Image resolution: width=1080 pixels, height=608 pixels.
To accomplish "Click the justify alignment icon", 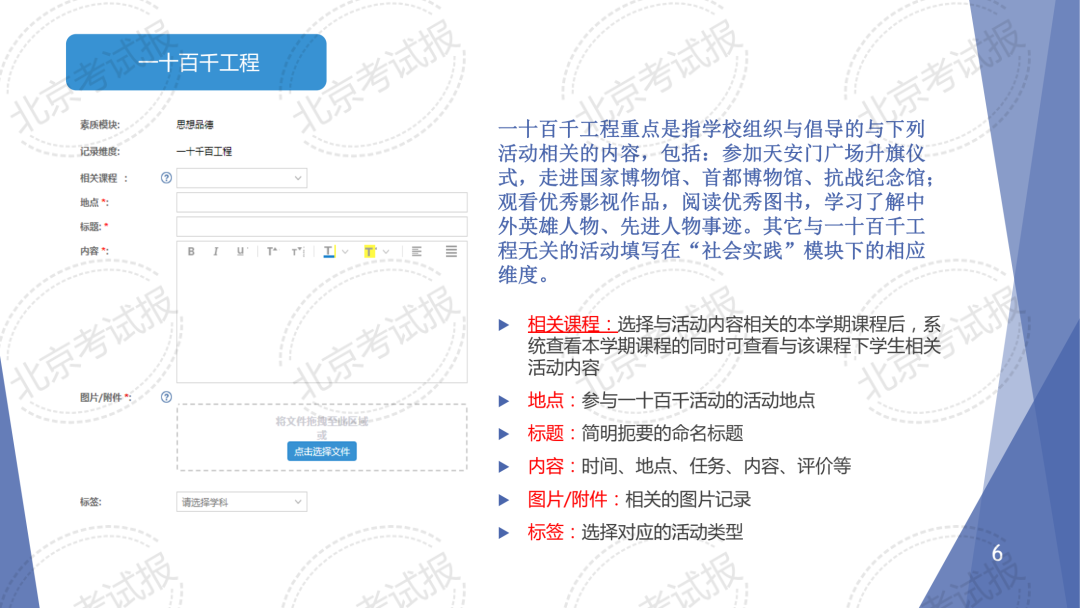I will tap(451, 252).
